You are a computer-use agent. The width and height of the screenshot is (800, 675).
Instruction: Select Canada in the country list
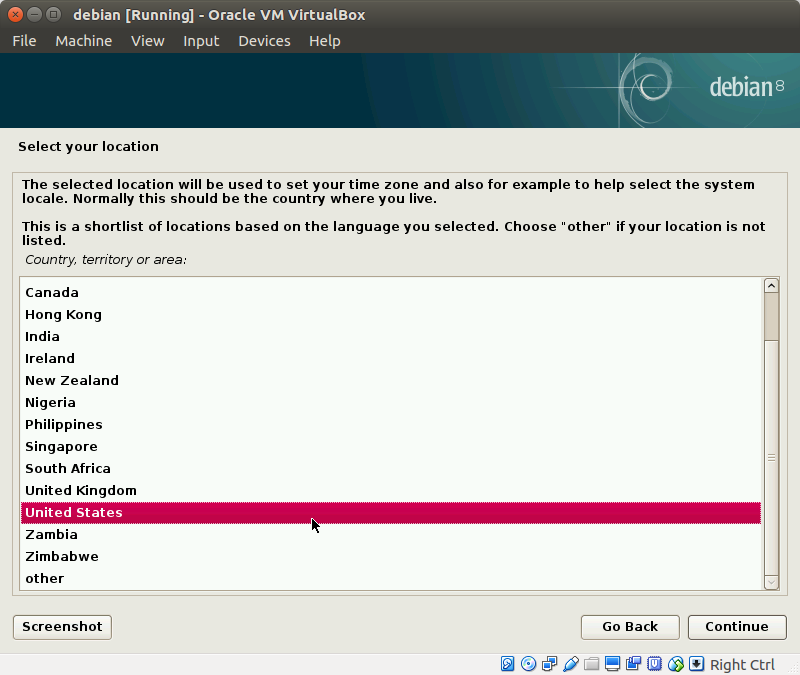point(391,292)
